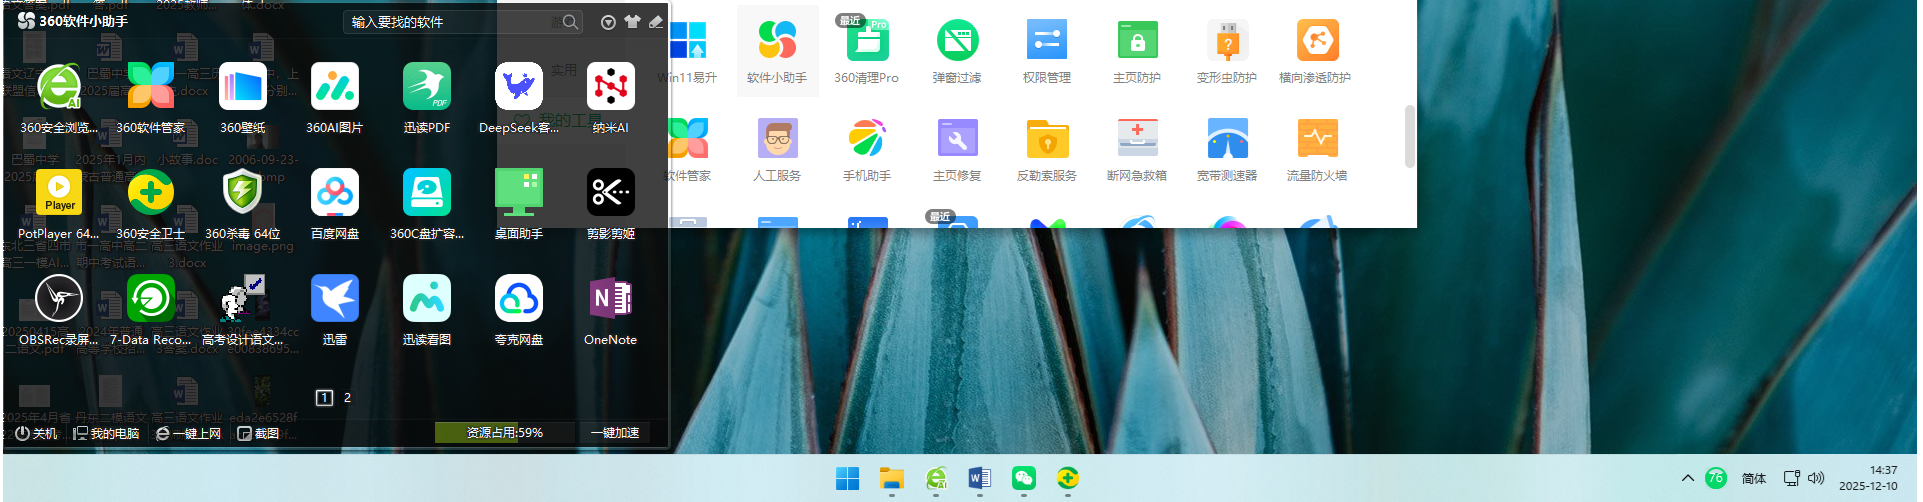Open Word from the taskbar
The image size is (1923, 502).
pos(980,479)
